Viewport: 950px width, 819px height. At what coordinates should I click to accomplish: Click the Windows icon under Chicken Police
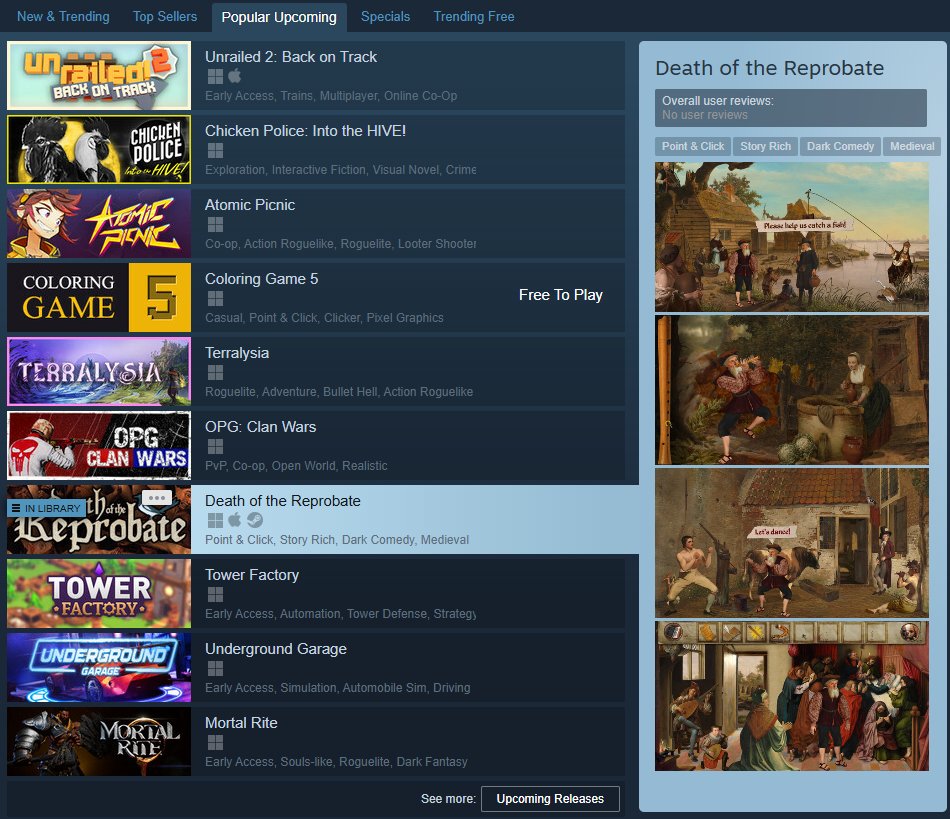(215, 150)
